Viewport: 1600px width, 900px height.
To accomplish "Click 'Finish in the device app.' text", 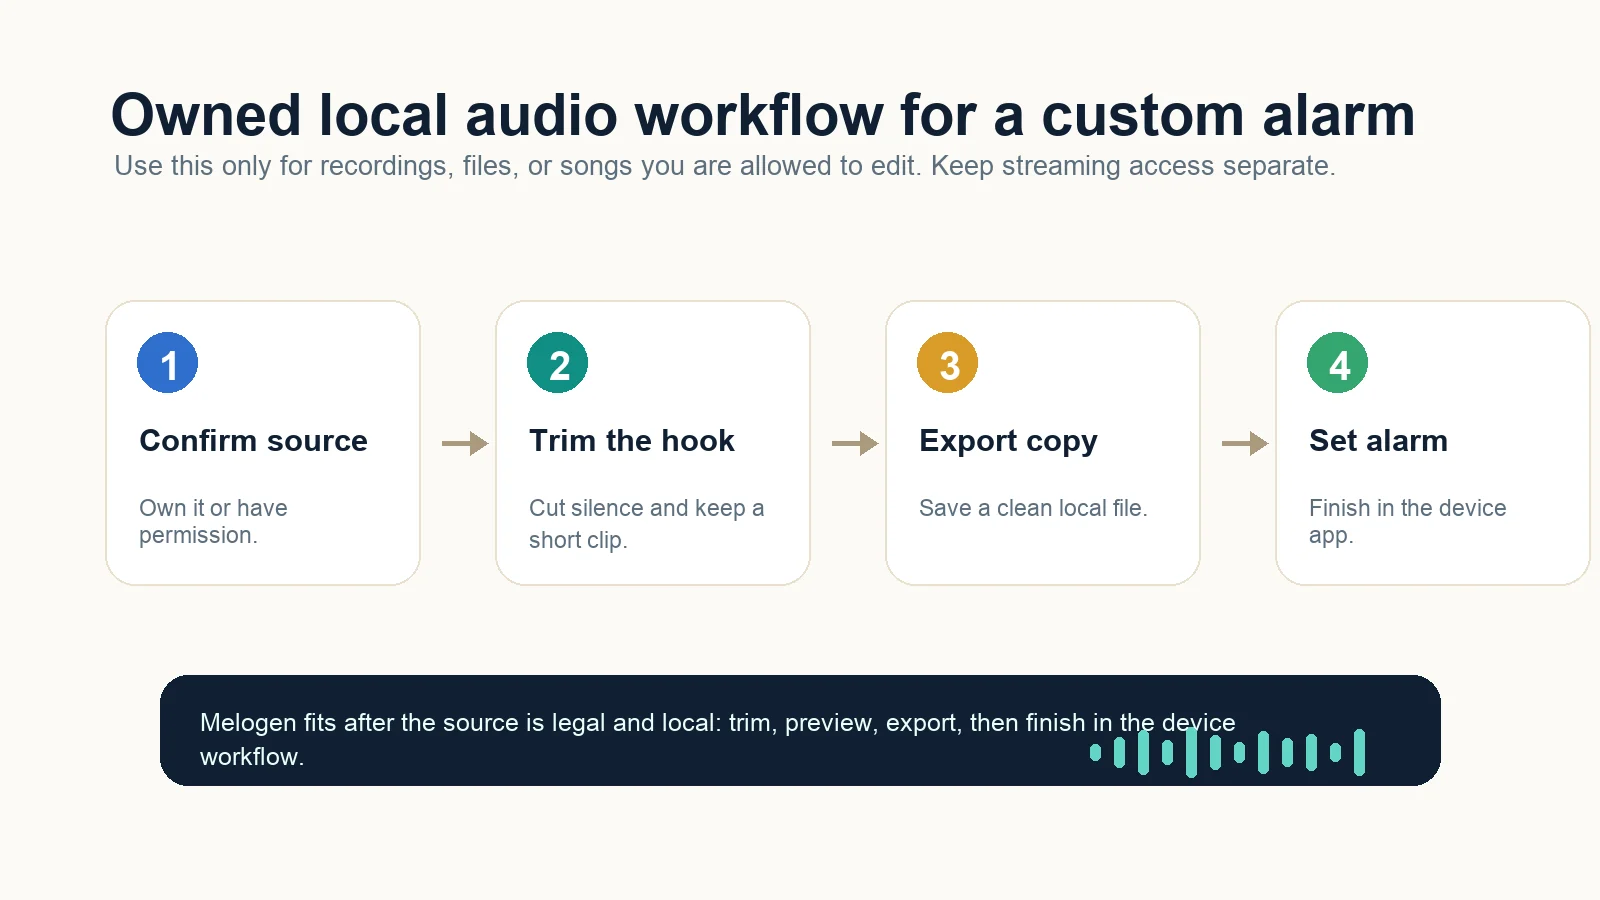I will [x=1407, y=522].
